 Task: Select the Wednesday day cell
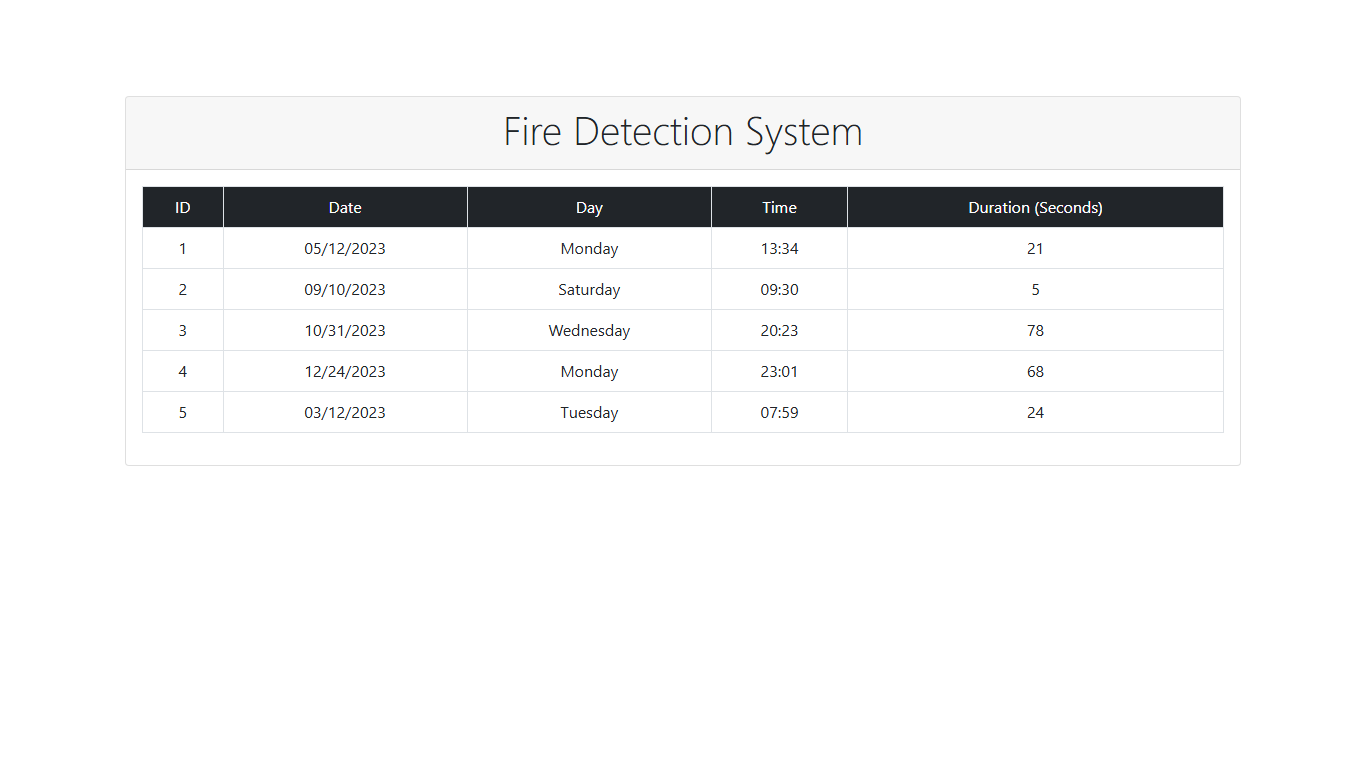[x=589, y=330]
